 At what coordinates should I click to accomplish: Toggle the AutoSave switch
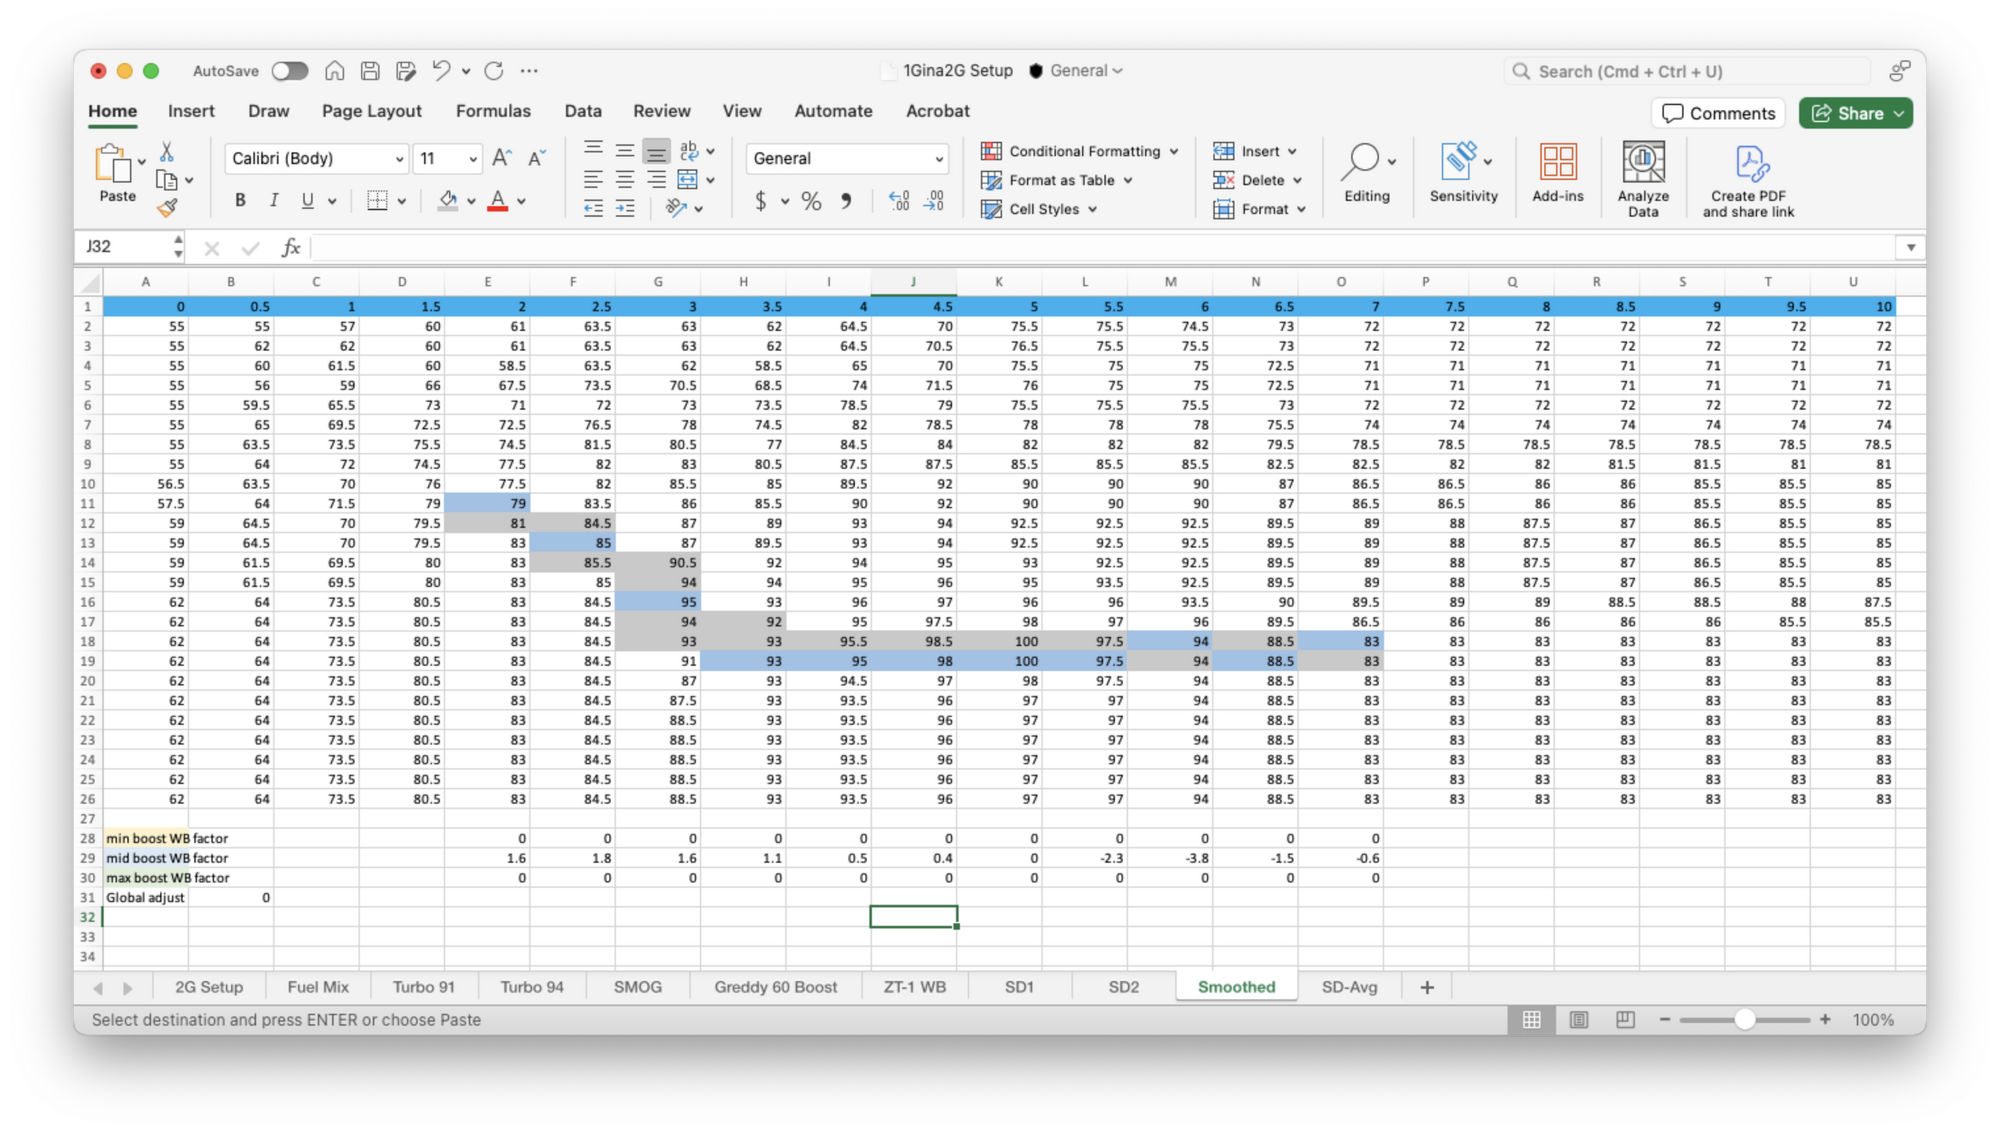tap(290, 71)
